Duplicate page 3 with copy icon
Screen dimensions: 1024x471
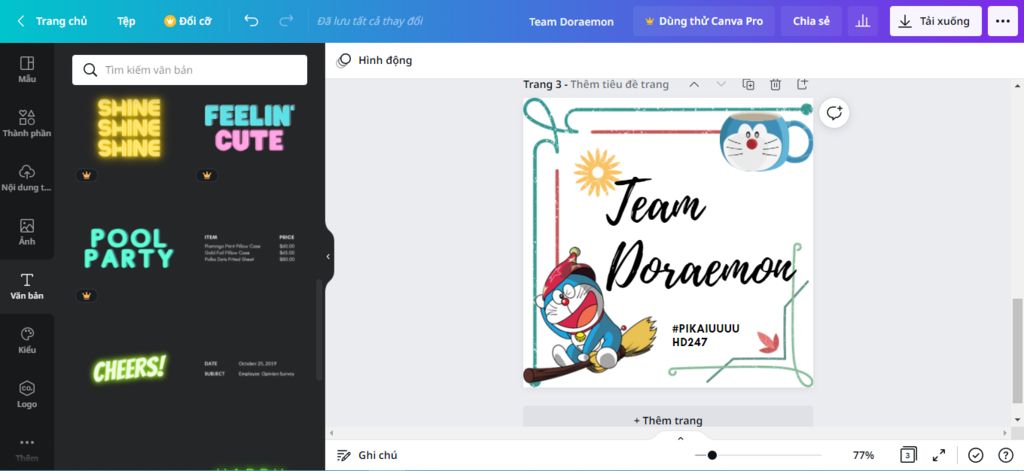point(748,84)
